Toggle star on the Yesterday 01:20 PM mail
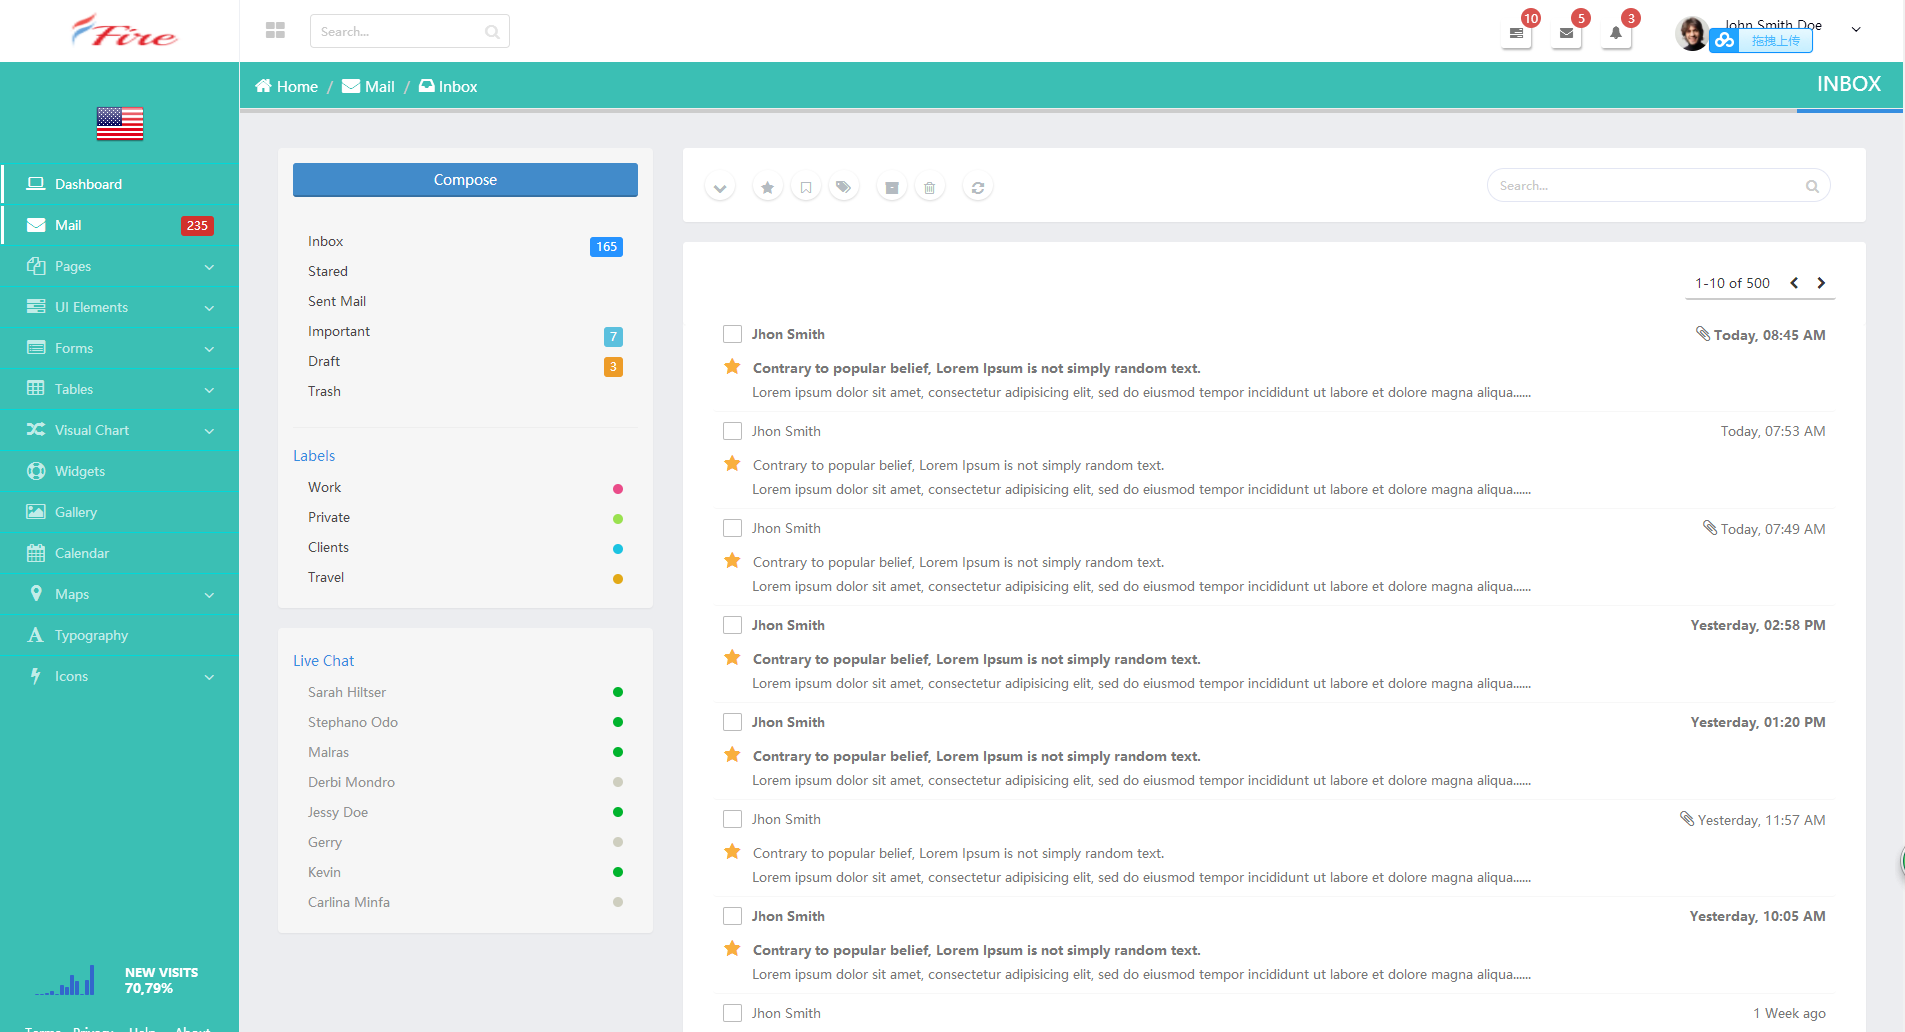Viewport: 1905px width, 1032px height. pos(732,755)
